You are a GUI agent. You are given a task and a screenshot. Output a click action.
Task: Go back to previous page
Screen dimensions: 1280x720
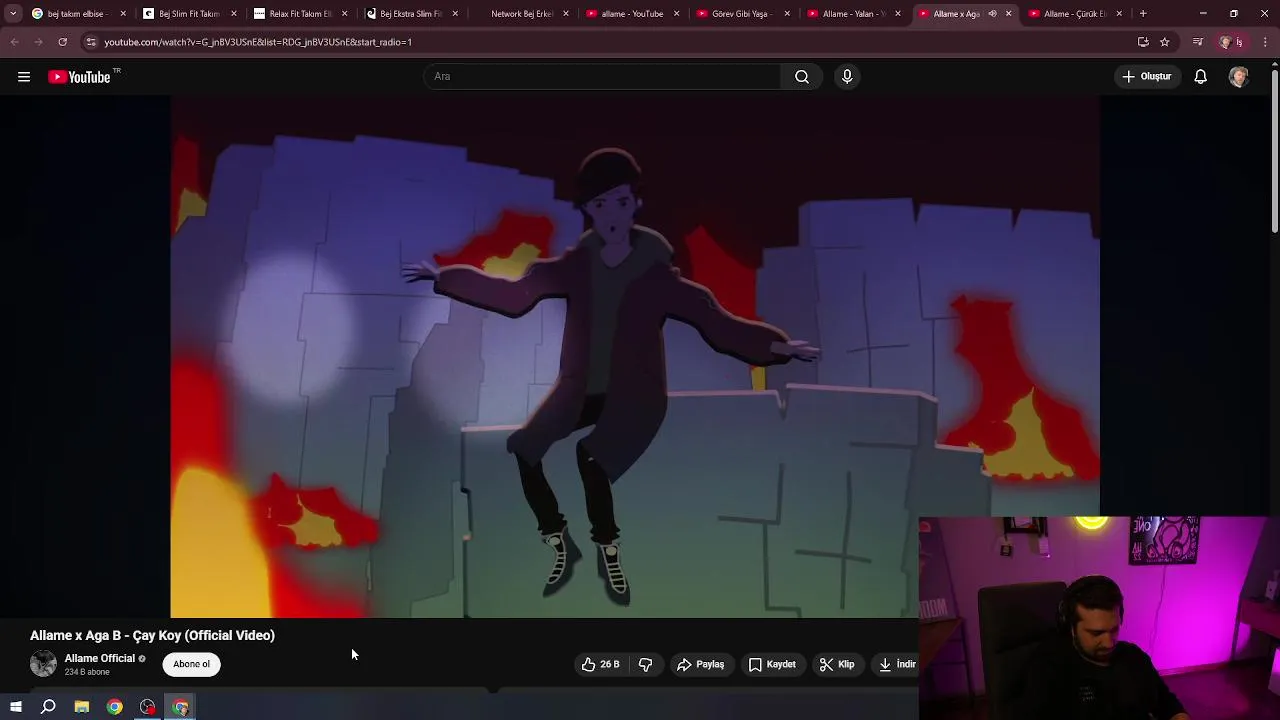point(15,42)
